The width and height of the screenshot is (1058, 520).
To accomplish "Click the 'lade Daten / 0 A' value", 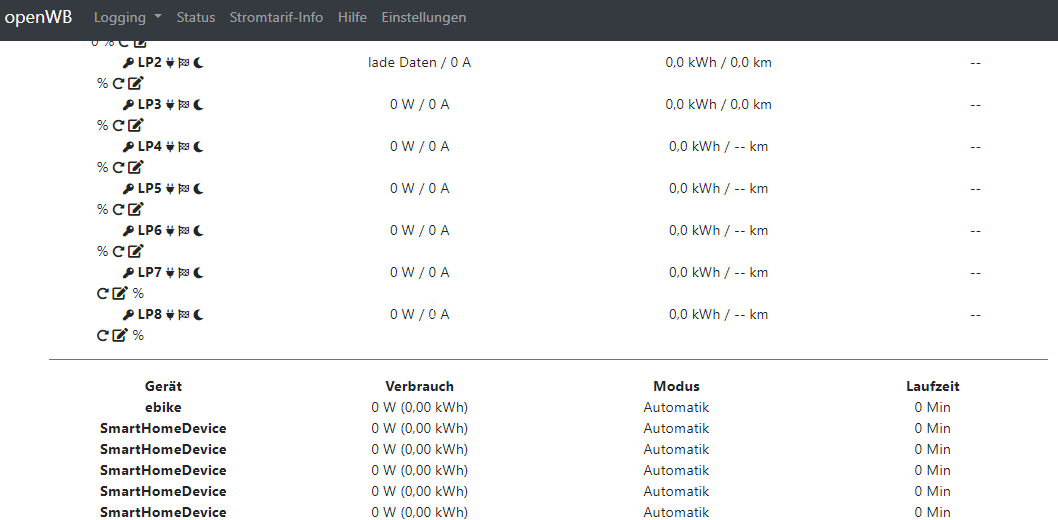I will (419, 63).
